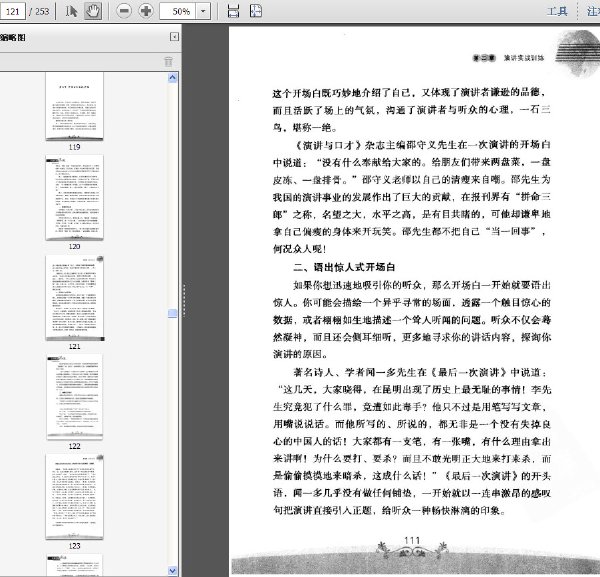The width and height of the screenshot is (600, 577).
Task: Click the total pages label 253
Action: point(42,11)
